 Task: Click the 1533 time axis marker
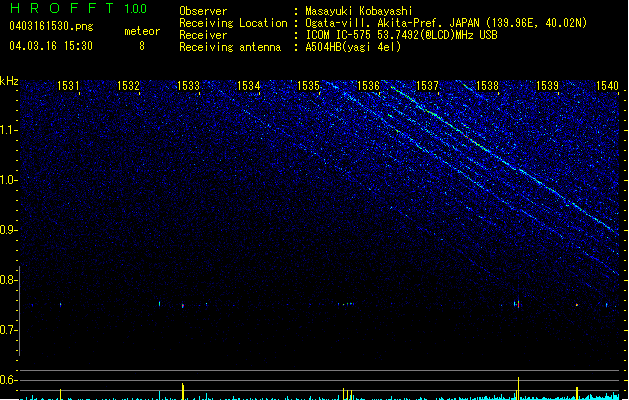point(188,86)
